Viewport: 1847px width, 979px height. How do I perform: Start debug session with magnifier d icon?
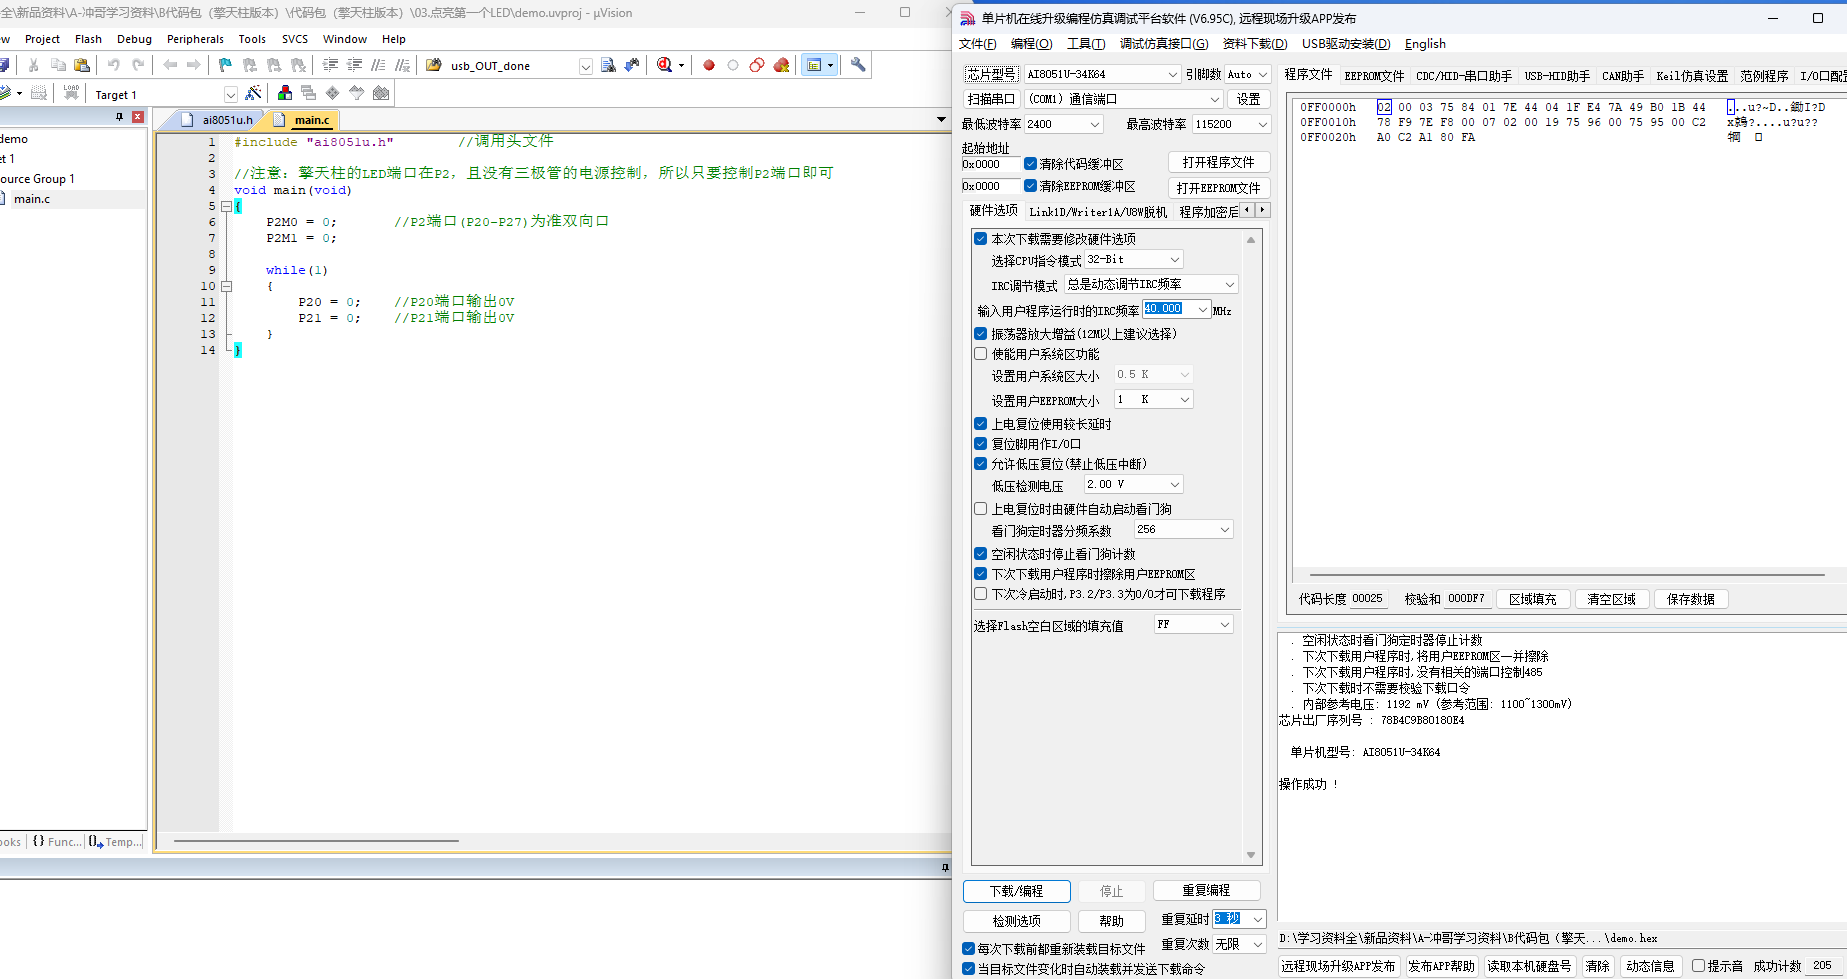click(x=665, y=65)
